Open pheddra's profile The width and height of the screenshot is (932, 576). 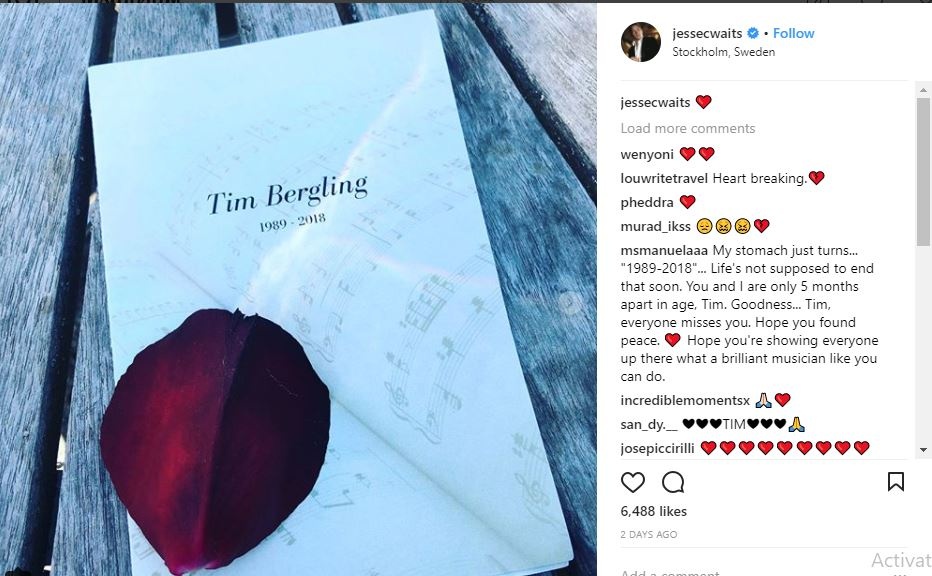coord(646,201)
